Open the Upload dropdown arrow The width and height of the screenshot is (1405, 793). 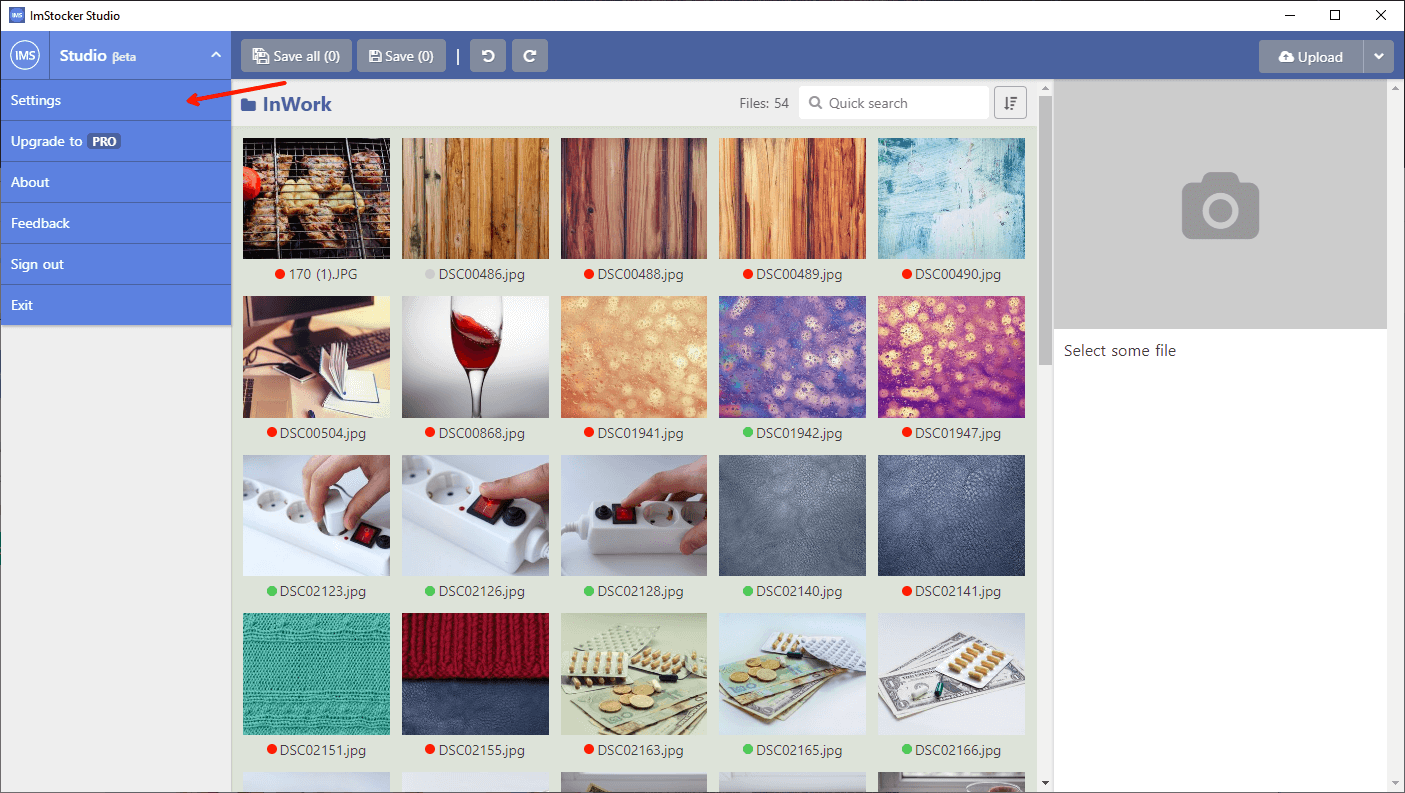pos(1378,57)
